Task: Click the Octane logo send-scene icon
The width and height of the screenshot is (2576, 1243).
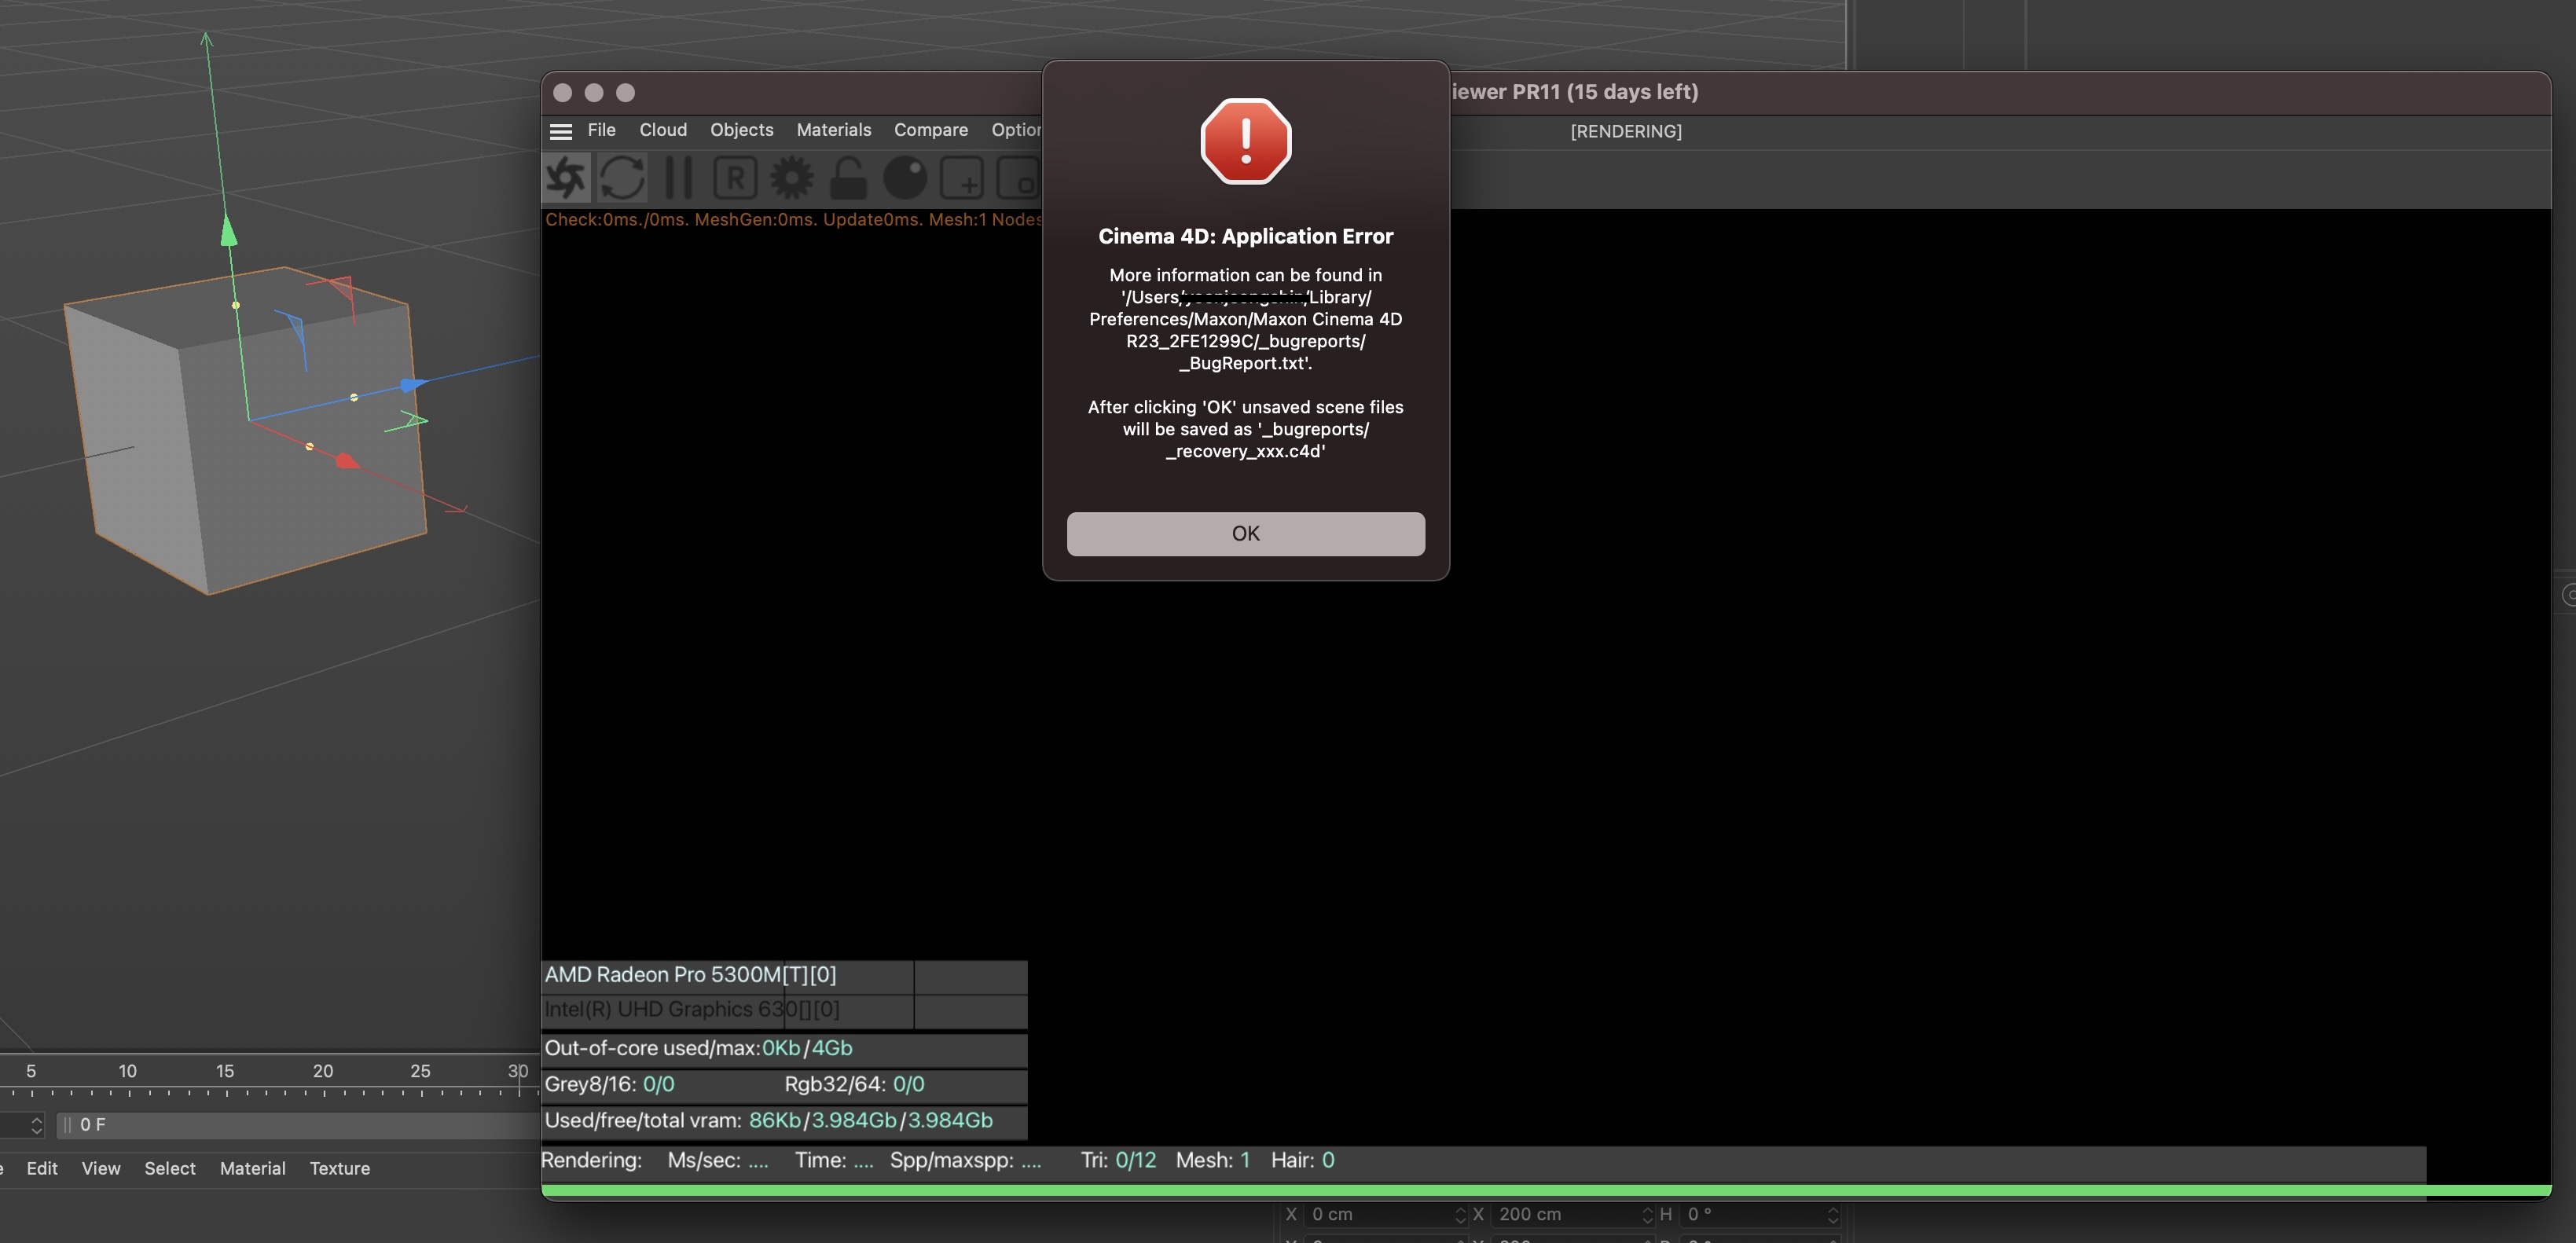Action: (x=566, y=178)
